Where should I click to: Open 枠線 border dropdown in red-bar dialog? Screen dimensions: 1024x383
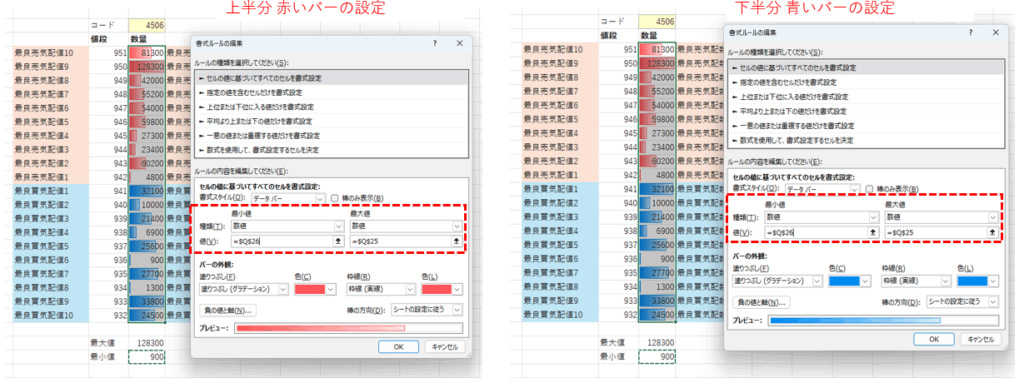pyautogui.click(x=381, y=289)
